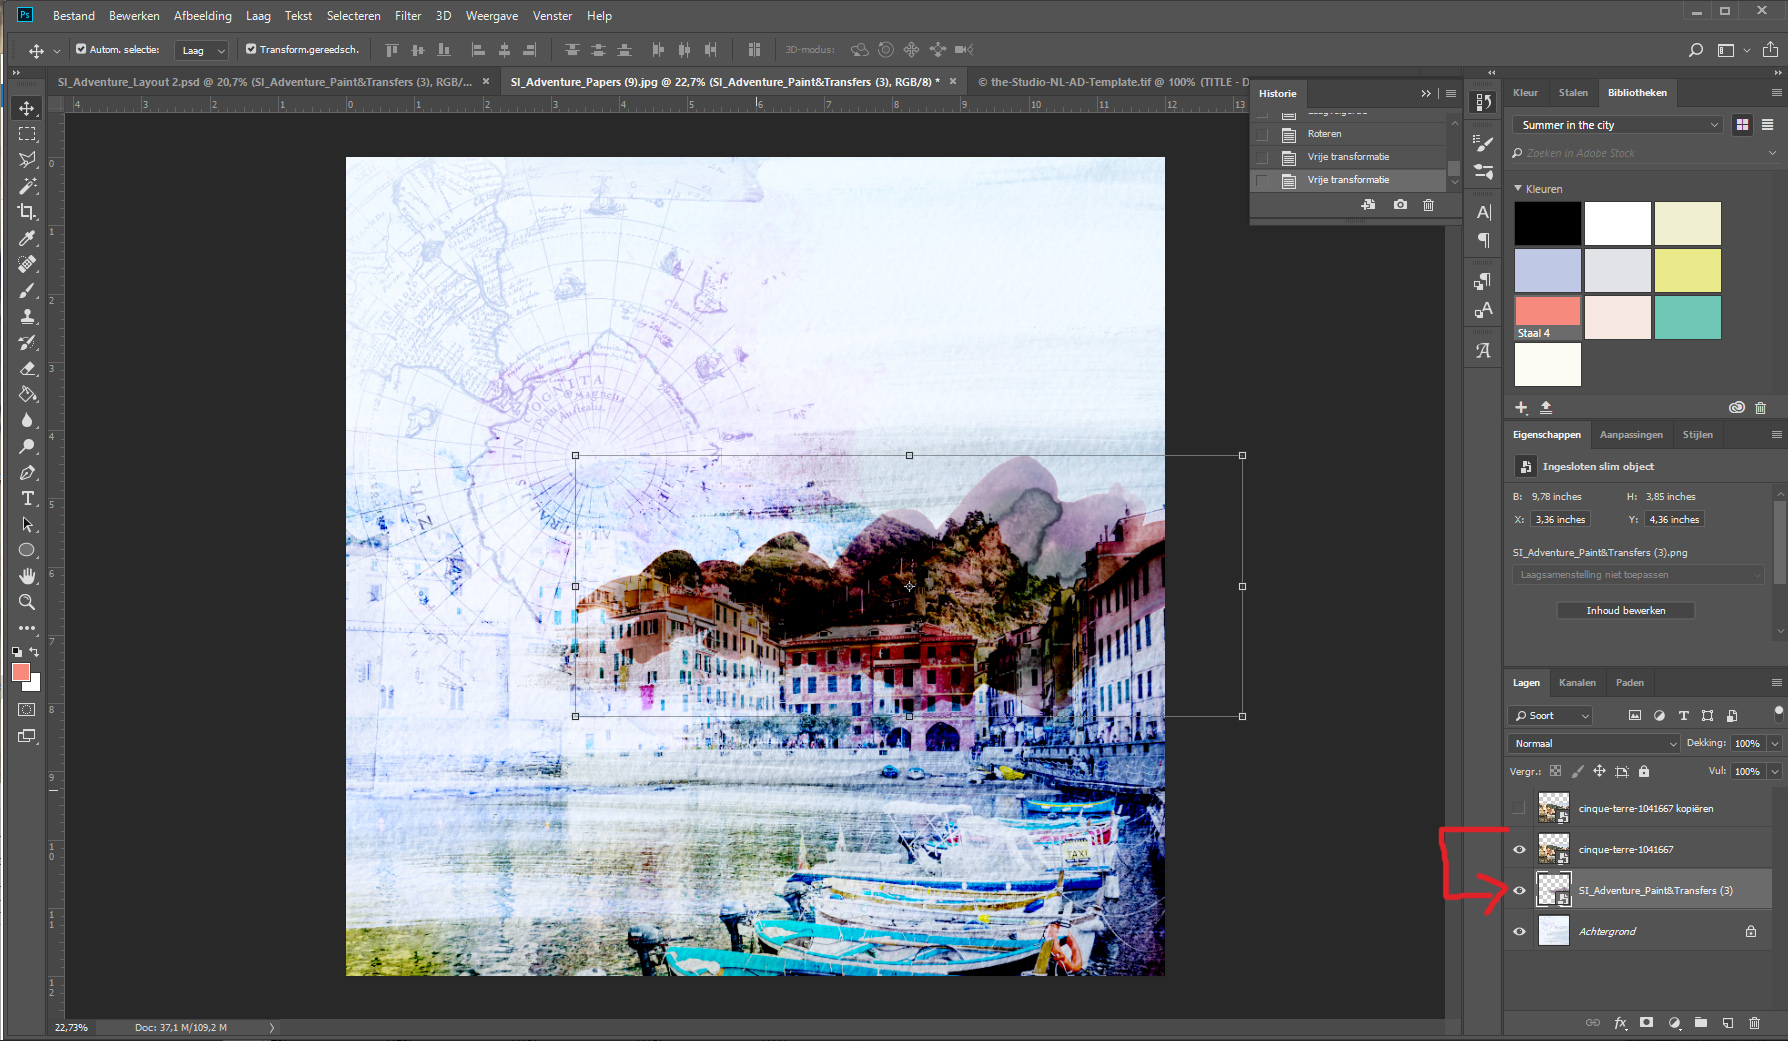Open the Filter menu
Image resolution: width=1788 pixels, height=1041 pixels.
tap(407, 16)
